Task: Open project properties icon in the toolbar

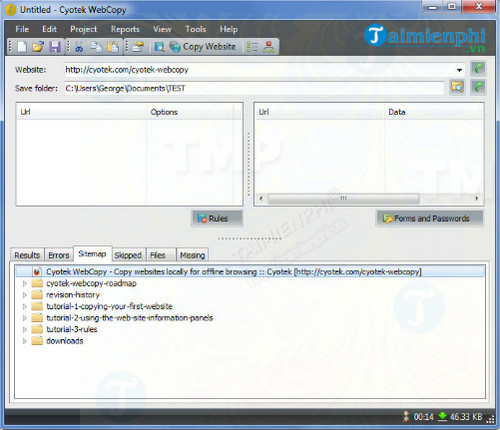Action: [x=138, y=47]
